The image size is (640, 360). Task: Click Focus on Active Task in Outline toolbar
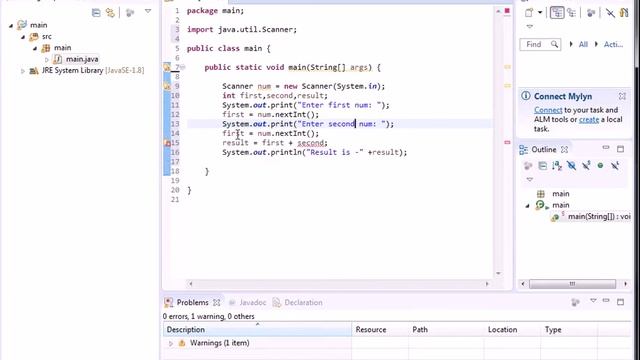[528, 166]
